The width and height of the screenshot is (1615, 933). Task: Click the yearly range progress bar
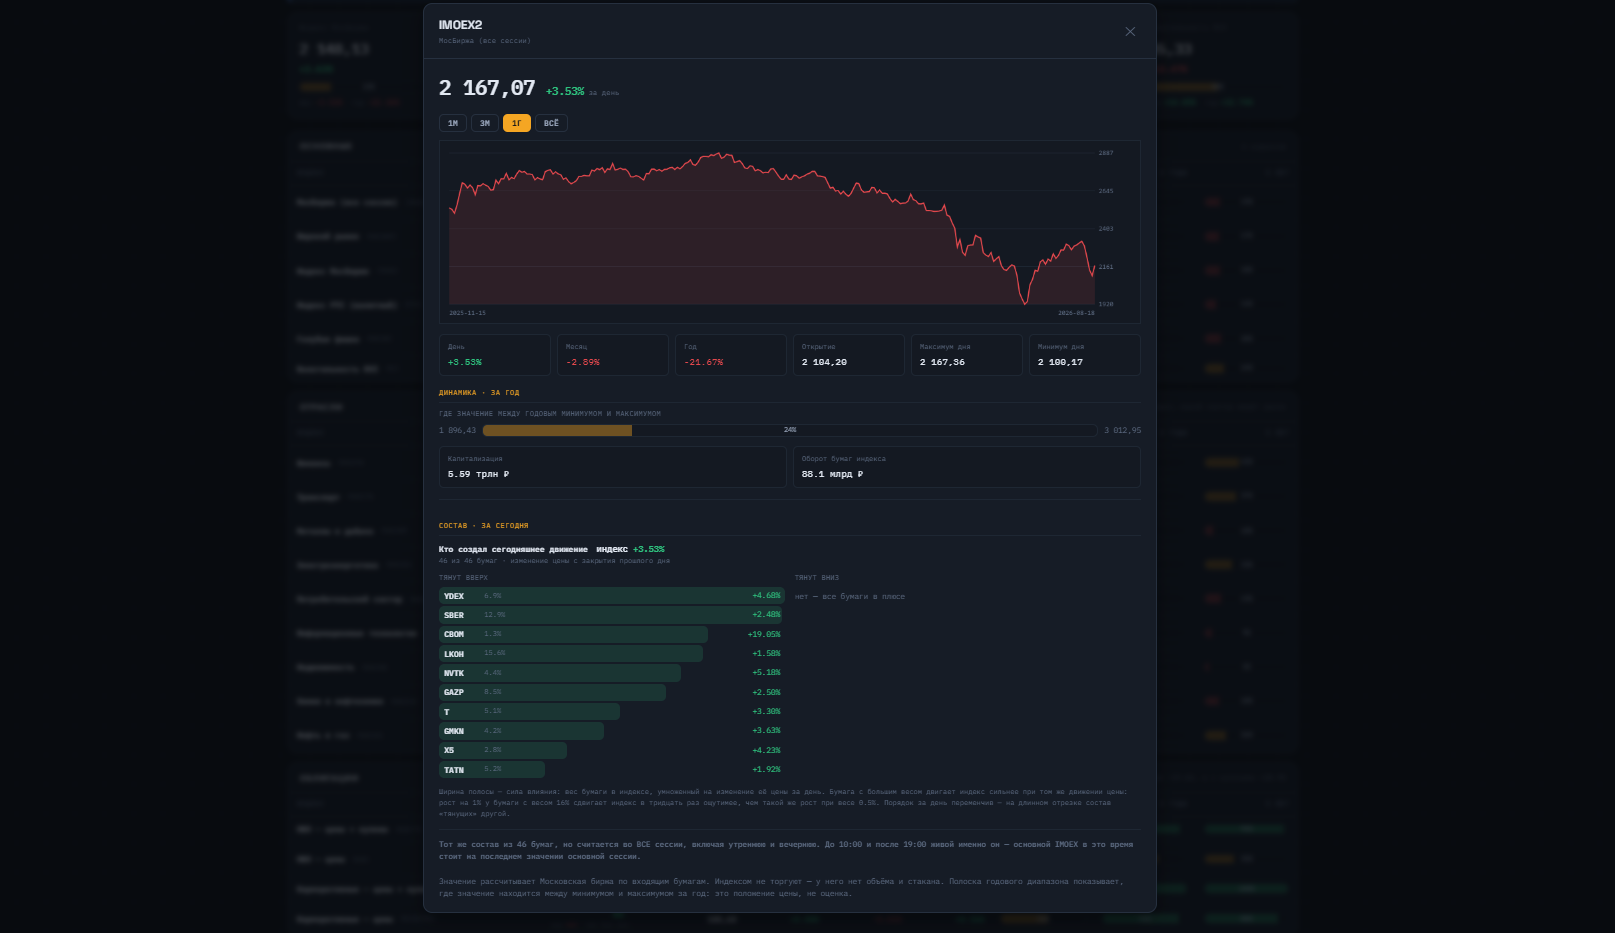pyautogui.click(x=789, y=430)
